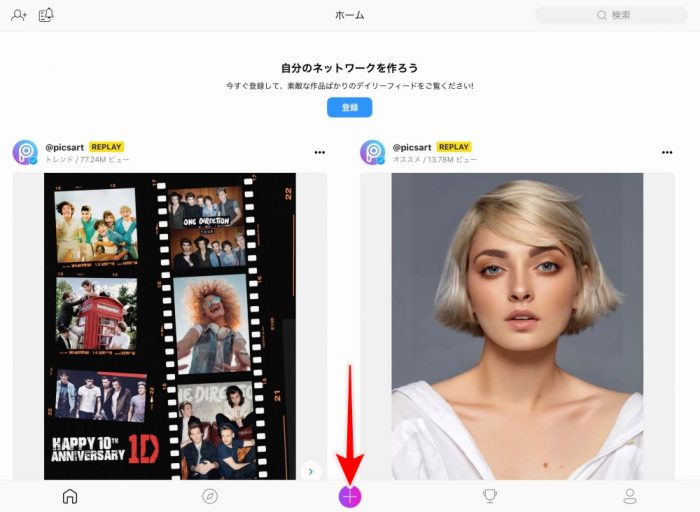Click next arrow on One Direction post
The height and width of the screenshot is (512, 700).
(311, 471)
